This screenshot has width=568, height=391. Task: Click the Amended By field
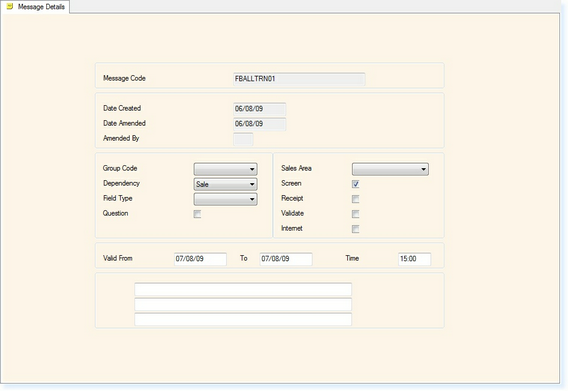point(243,139)
